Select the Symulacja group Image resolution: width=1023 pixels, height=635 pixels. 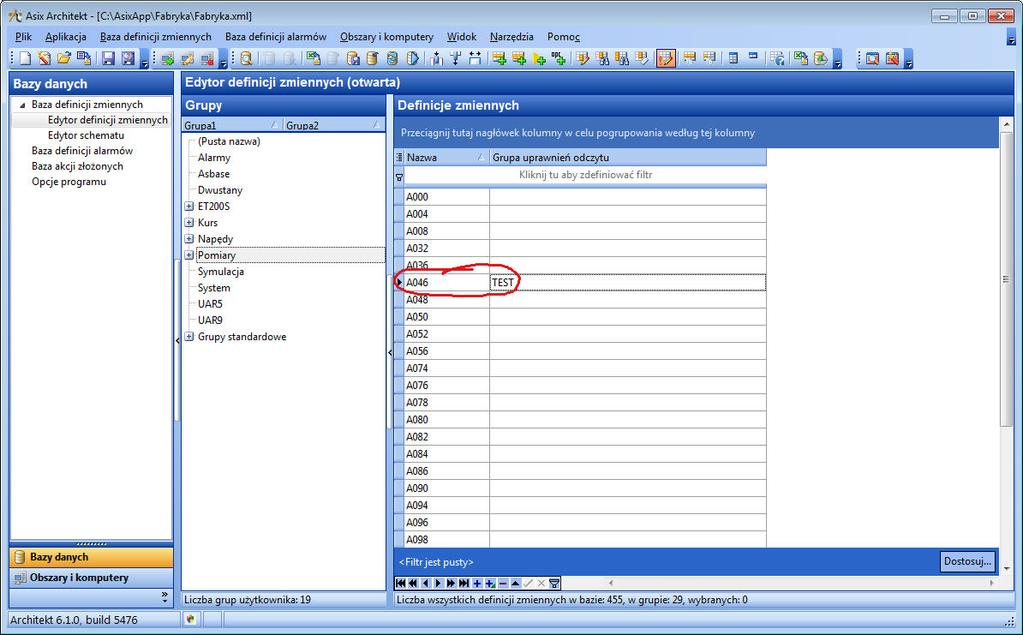click(221, 271)
